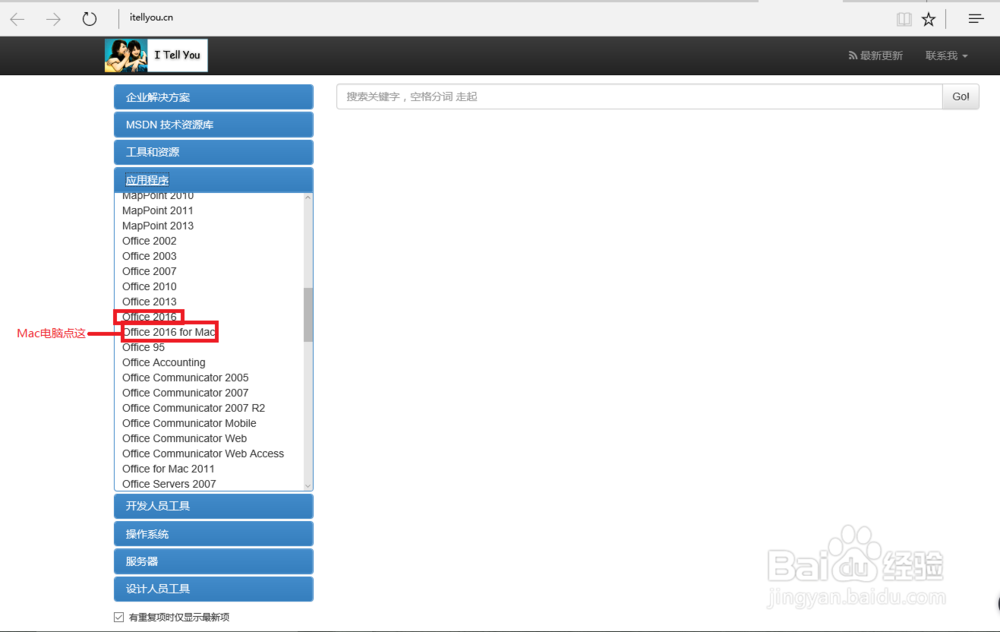Image resolution: width=1000 pixels, height=632 pixels.
Task: Click the application list scrollbar thumb
Action: 308,314
